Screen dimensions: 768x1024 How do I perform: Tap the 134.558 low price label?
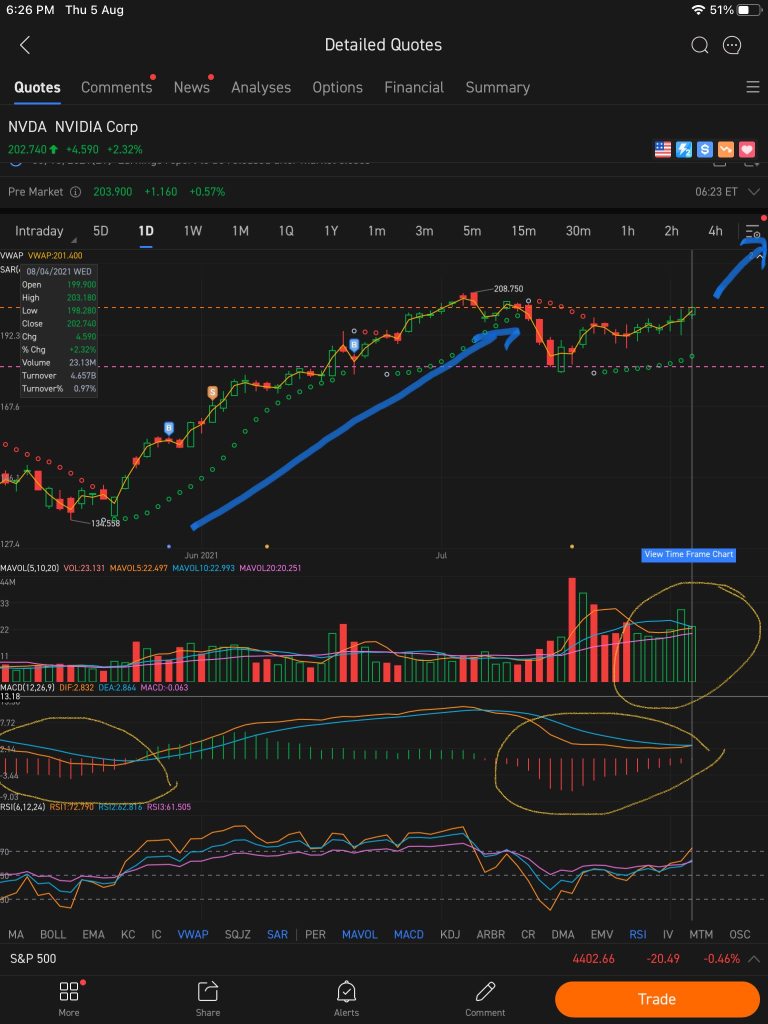[105, 523]
